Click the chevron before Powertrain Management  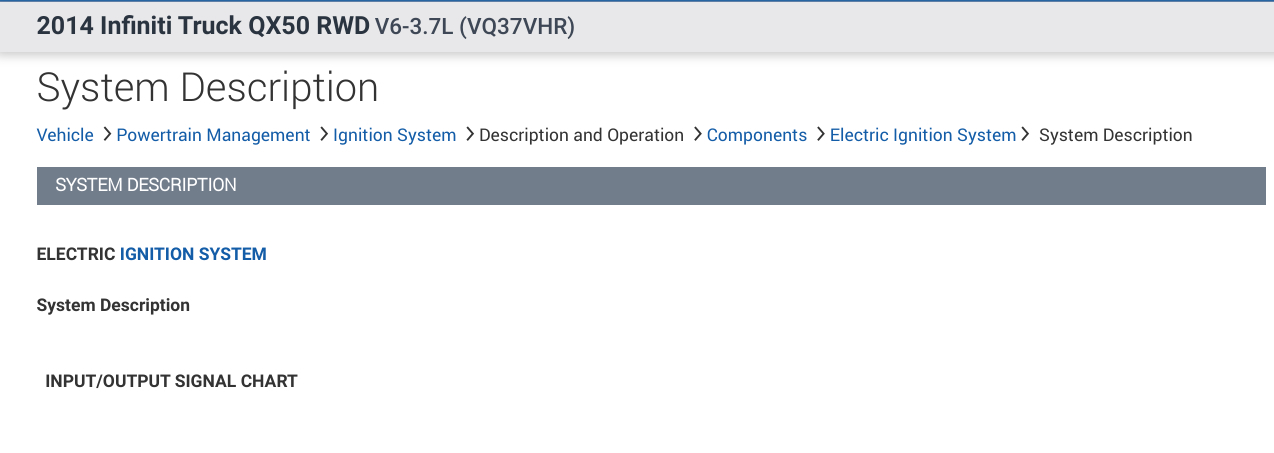tap(106, 134)
